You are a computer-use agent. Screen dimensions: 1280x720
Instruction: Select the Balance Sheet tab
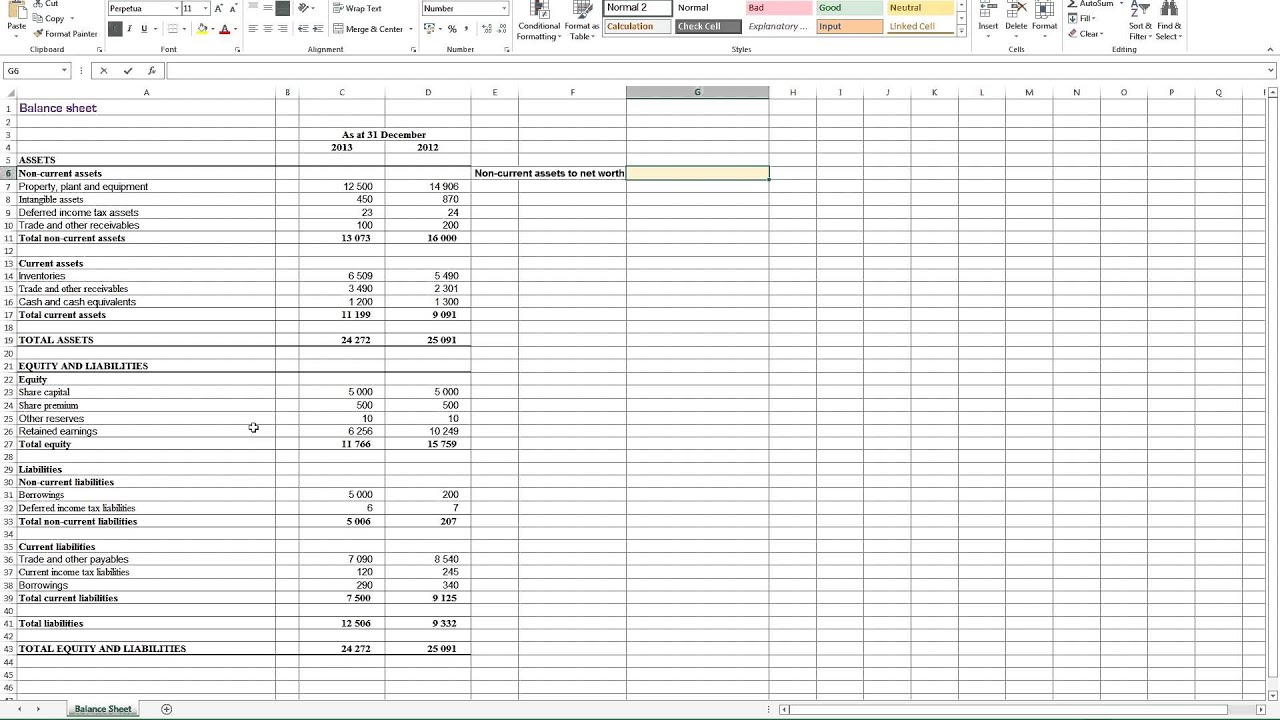click(102, 709)
